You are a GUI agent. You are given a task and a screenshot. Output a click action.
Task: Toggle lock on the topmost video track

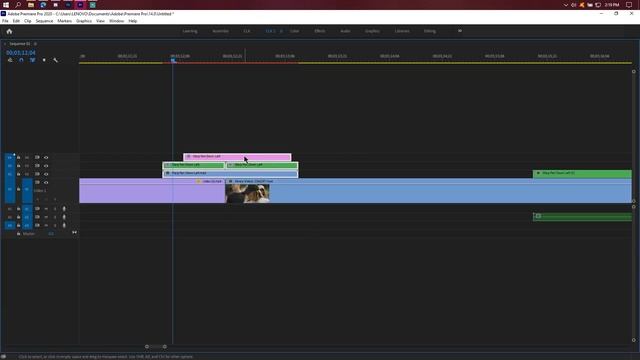coord(18,158)
